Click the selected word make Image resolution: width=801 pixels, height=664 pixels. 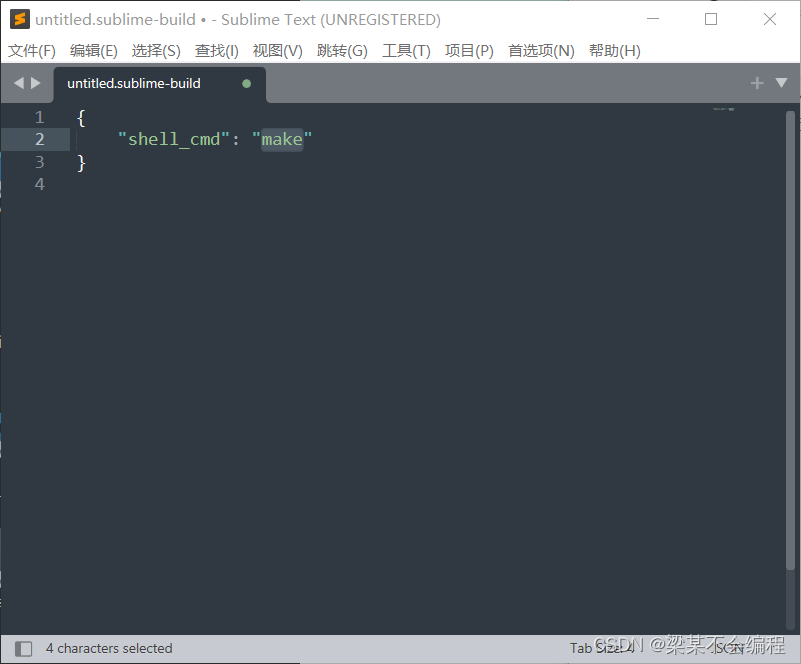(x=282, y=139)
